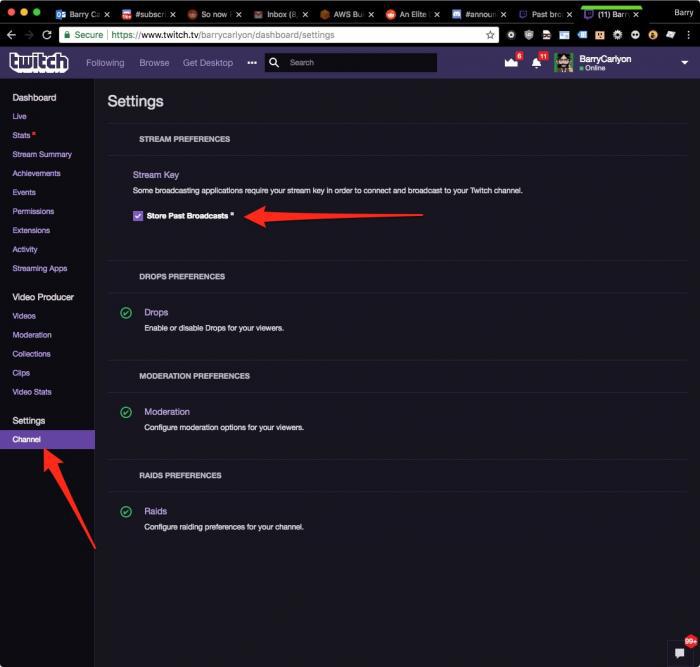This screenshot has height=667, width=700.
Task: Click Get Desktop link
Action: click(x=208, y=63)
